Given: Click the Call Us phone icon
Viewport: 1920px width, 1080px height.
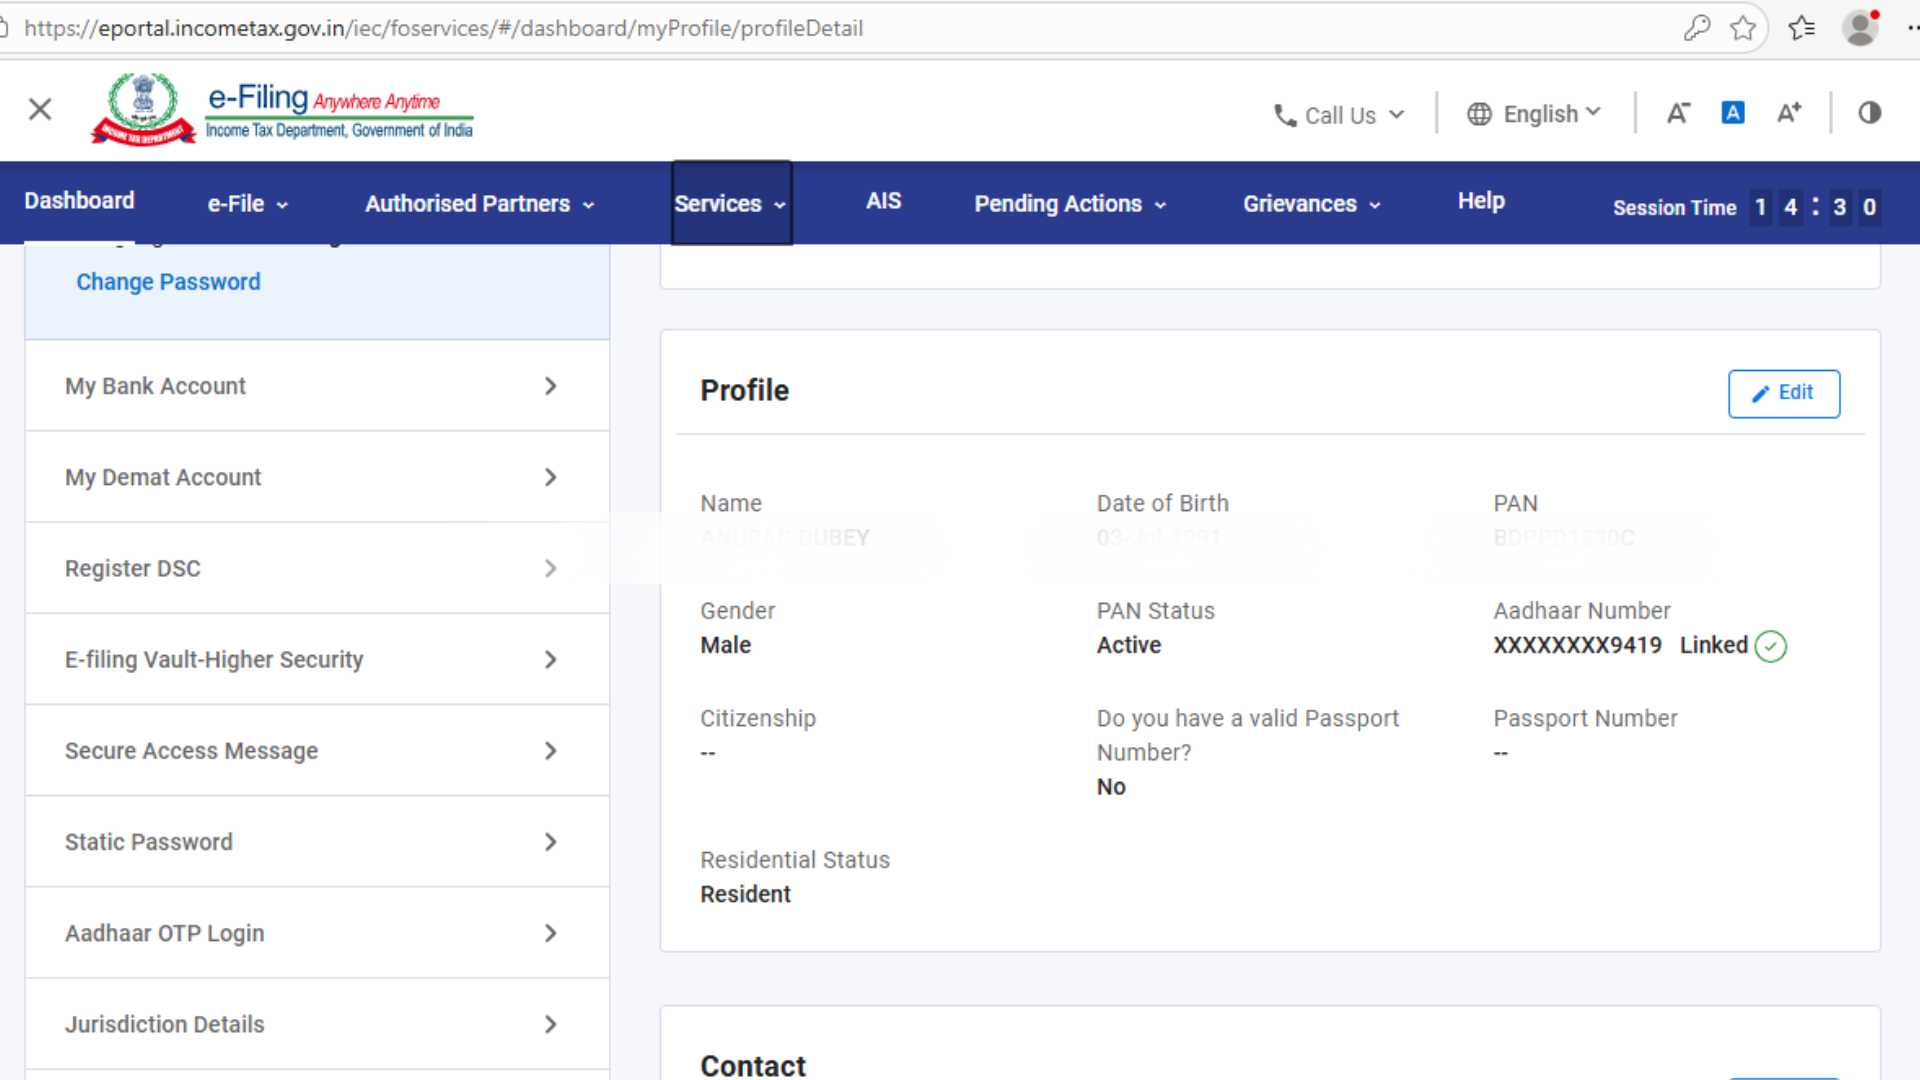Looking at the screenshot, I should 1285,114.
